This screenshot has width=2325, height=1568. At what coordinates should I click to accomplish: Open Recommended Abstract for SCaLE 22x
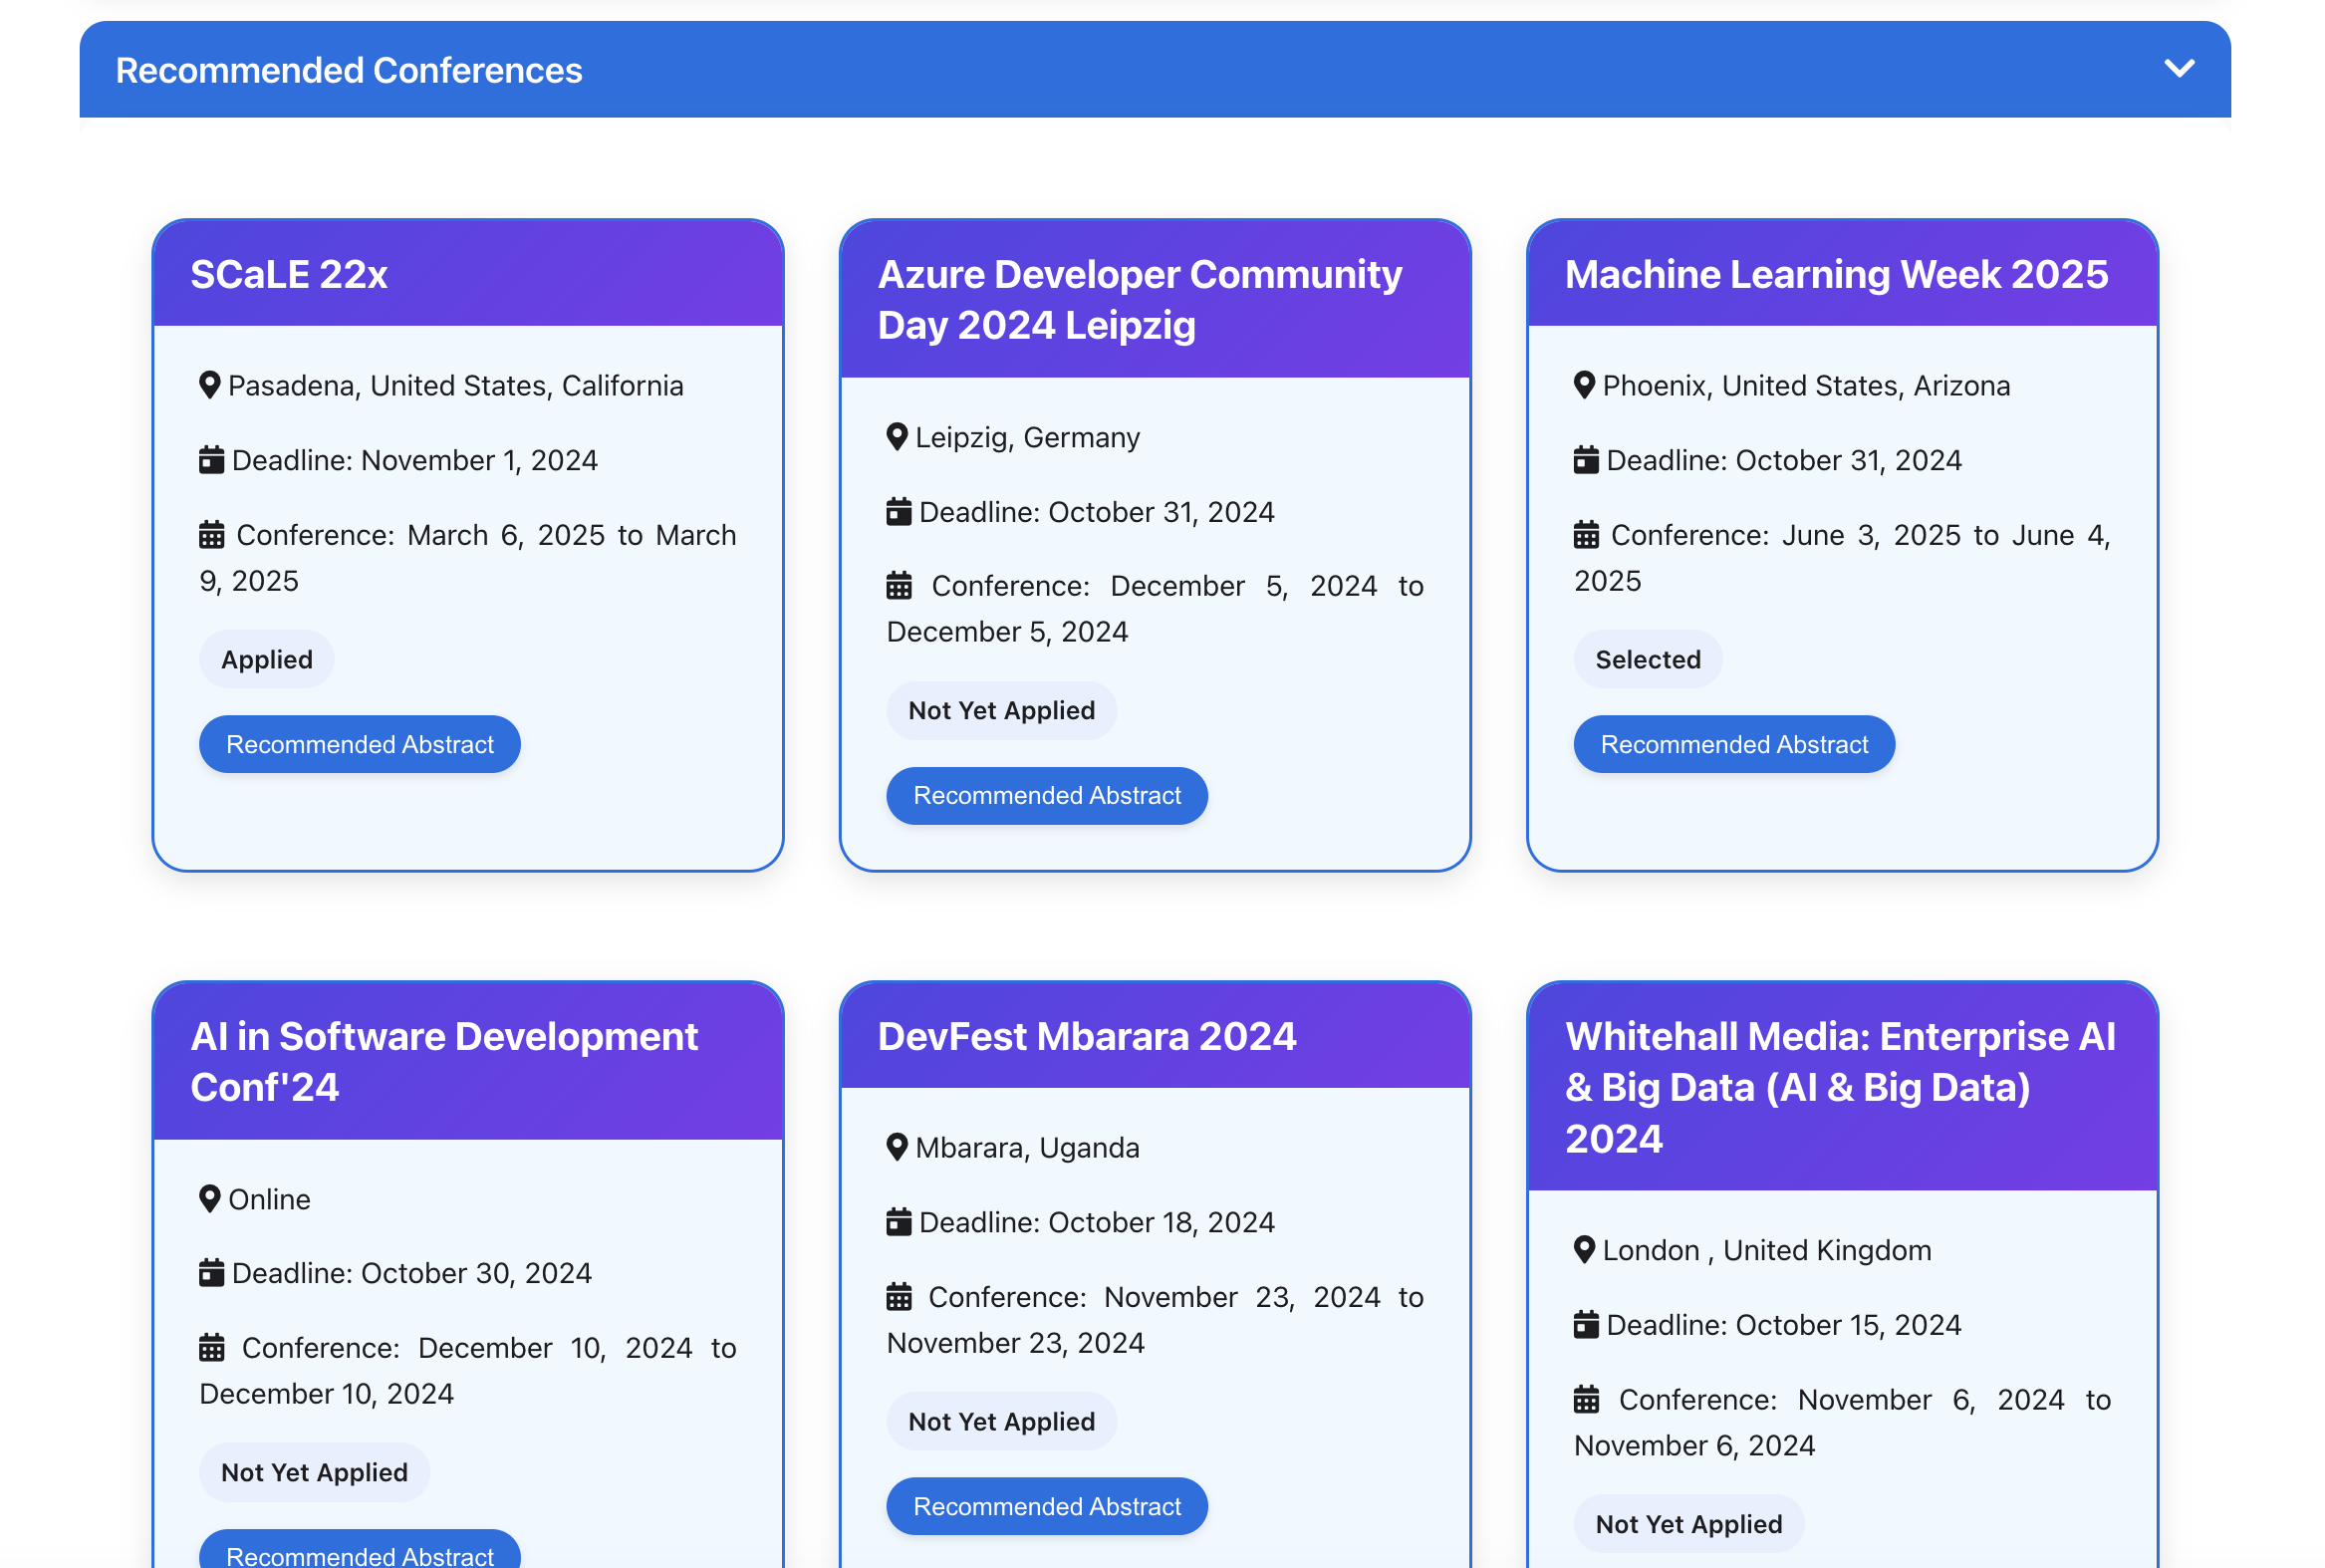[x=360, y=744]
